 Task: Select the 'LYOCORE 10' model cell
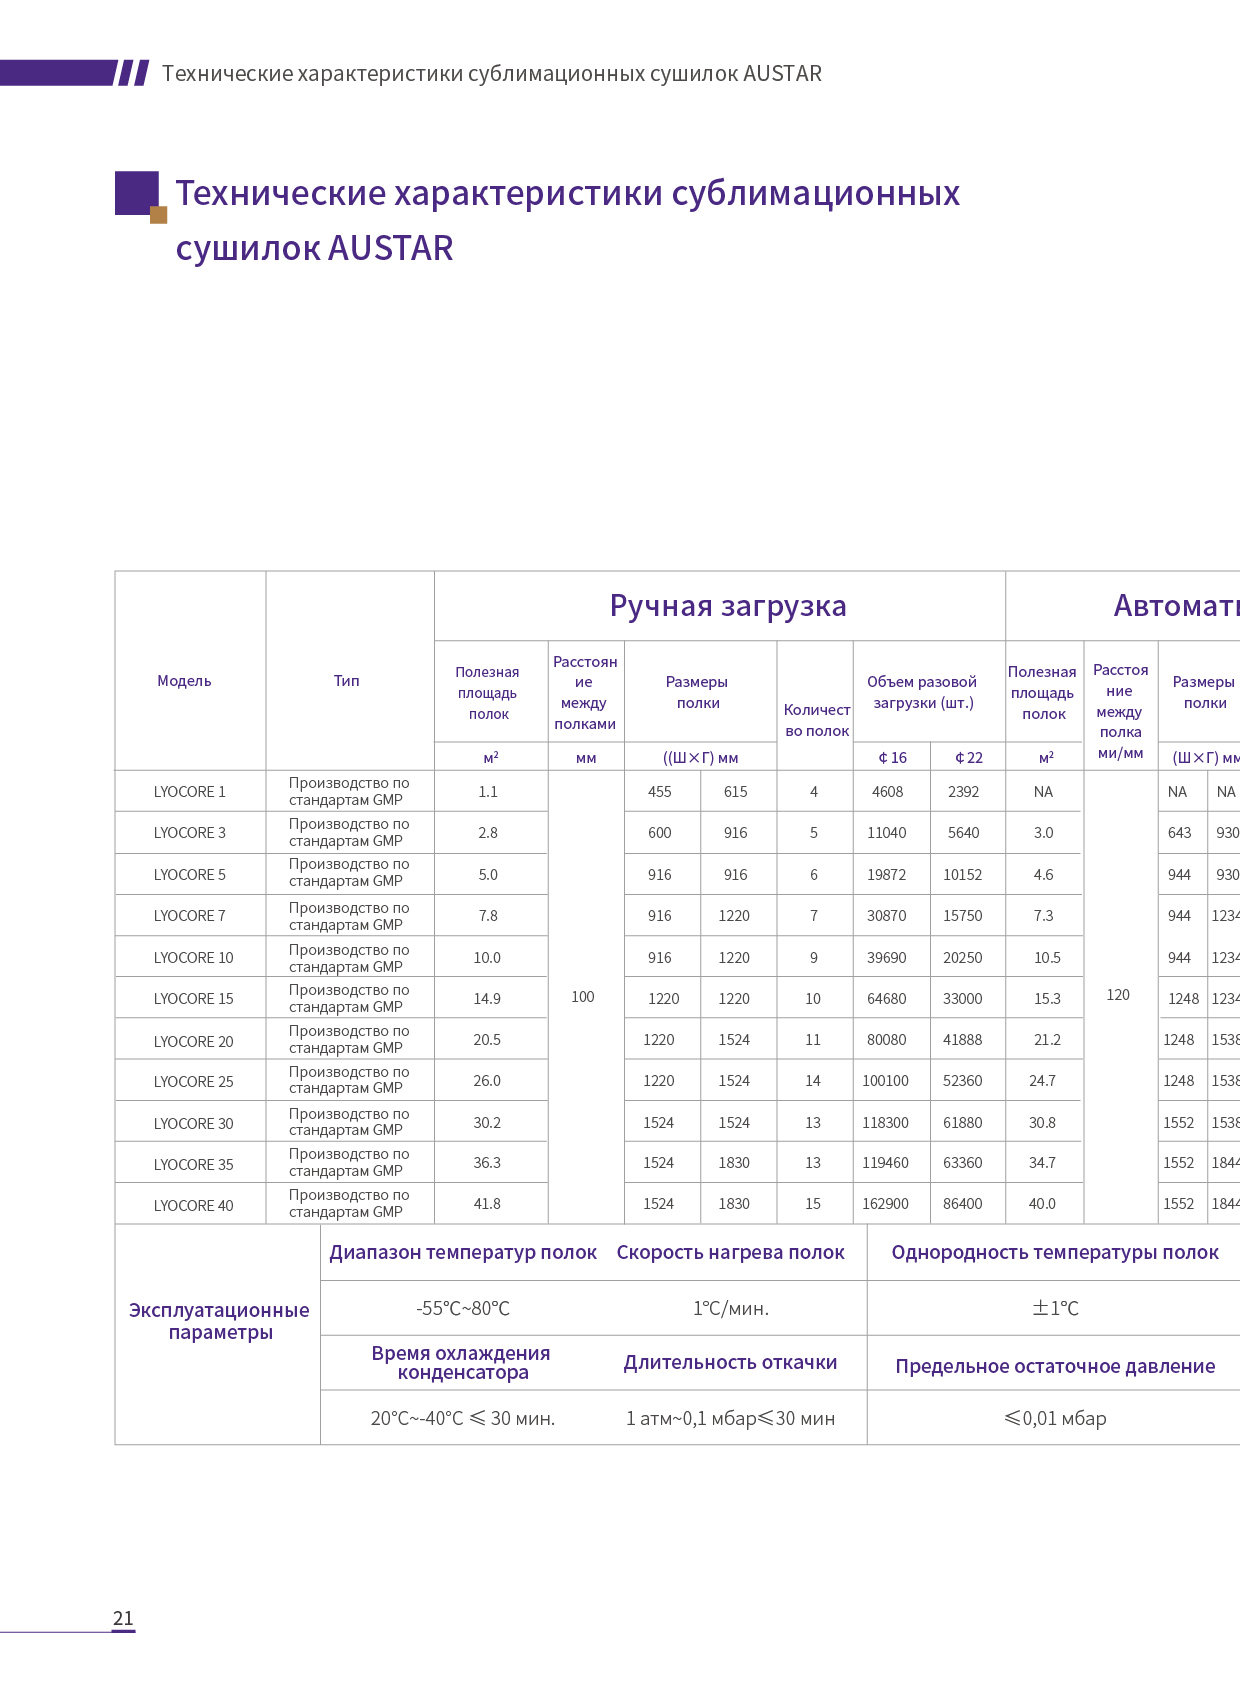pos(194,958)
